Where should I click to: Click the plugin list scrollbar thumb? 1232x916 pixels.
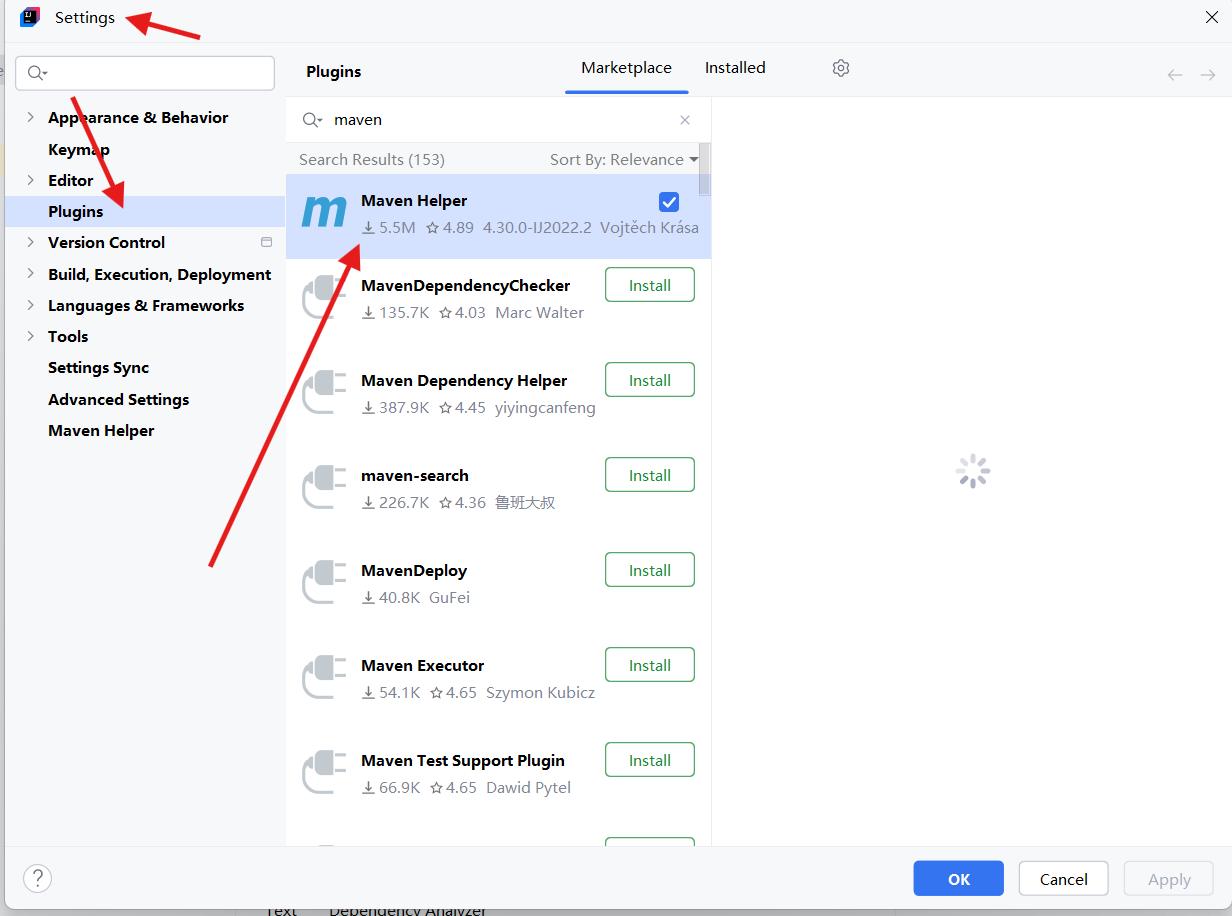pos(705,168)
